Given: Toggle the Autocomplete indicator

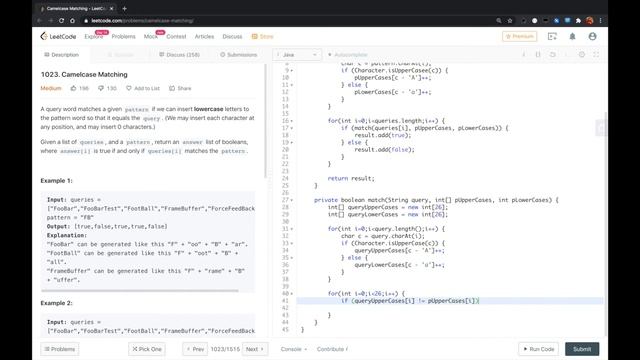Looking at the screenshot, I should coord(348,55).
